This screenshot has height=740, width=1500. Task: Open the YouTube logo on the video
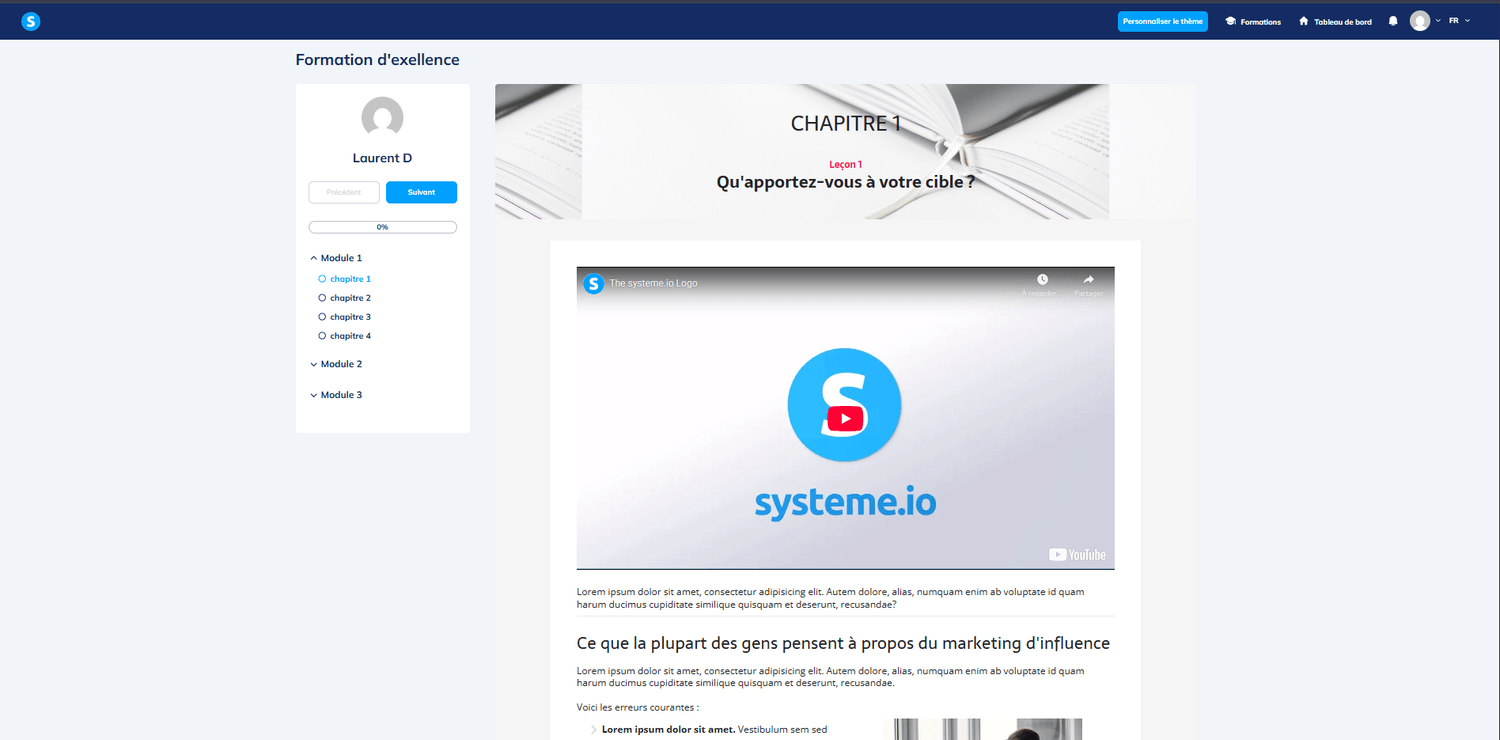pyautogui.click(x=1077, y=555)
